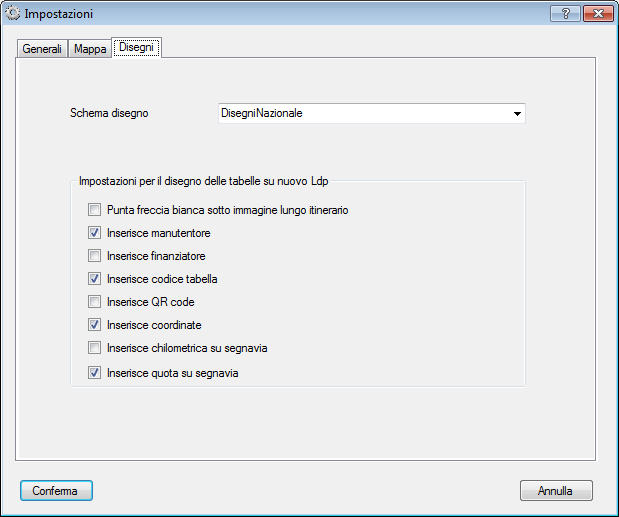The width and height of the screenshot is (619, 517).
Task: Click the DisegniNazionale combo box field
Action: pos(360,114)
